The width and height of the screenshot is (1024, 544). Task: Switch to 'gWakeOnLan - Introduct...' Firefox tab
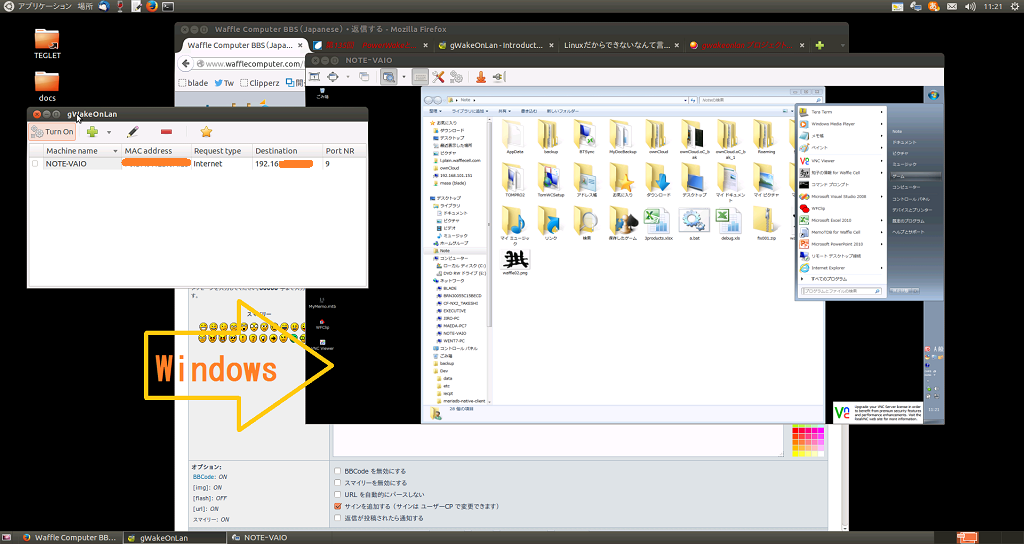(x=496, y=45)
